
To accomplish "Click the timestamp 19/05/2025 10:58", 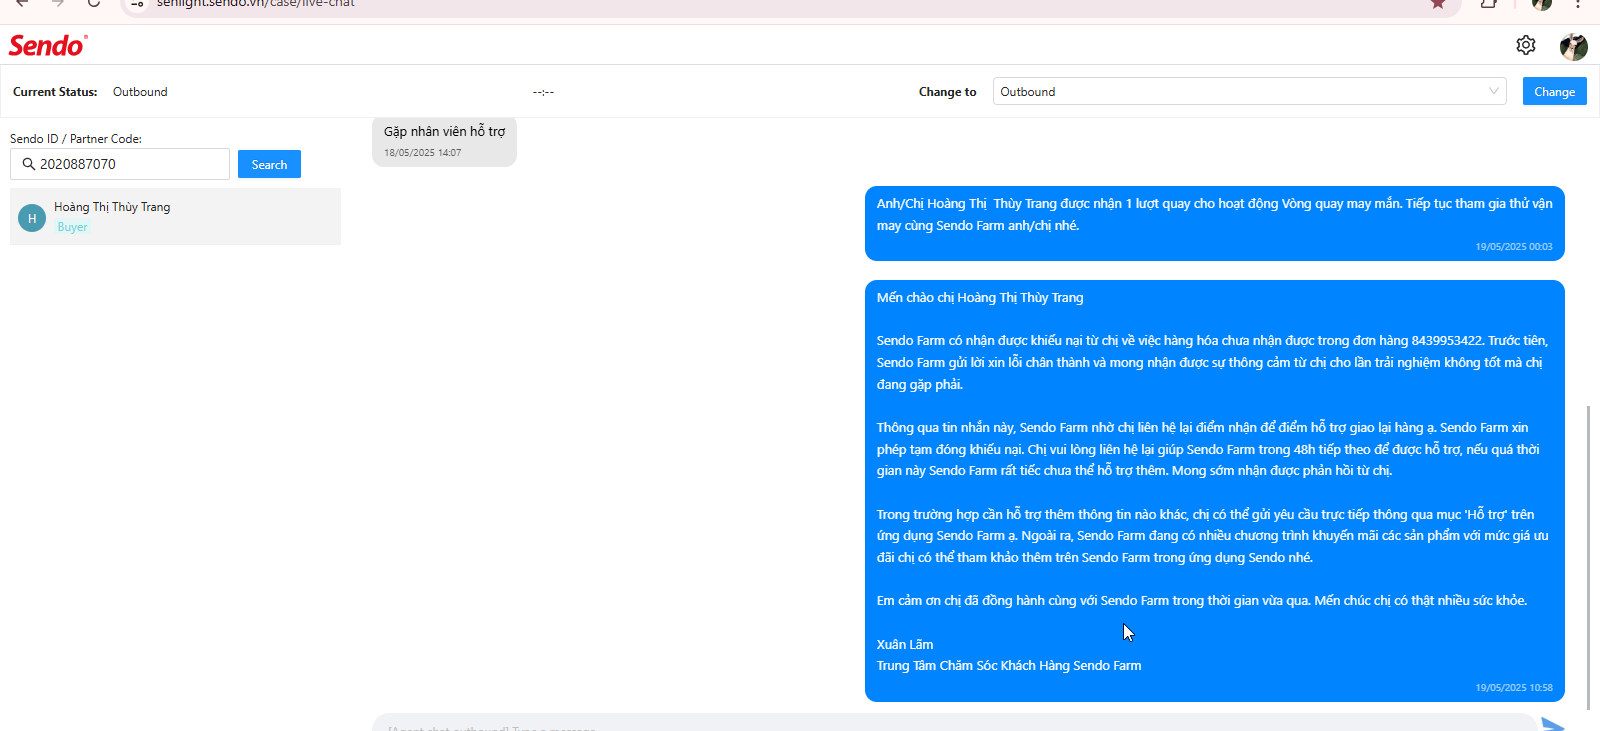I will [1514, 688].
